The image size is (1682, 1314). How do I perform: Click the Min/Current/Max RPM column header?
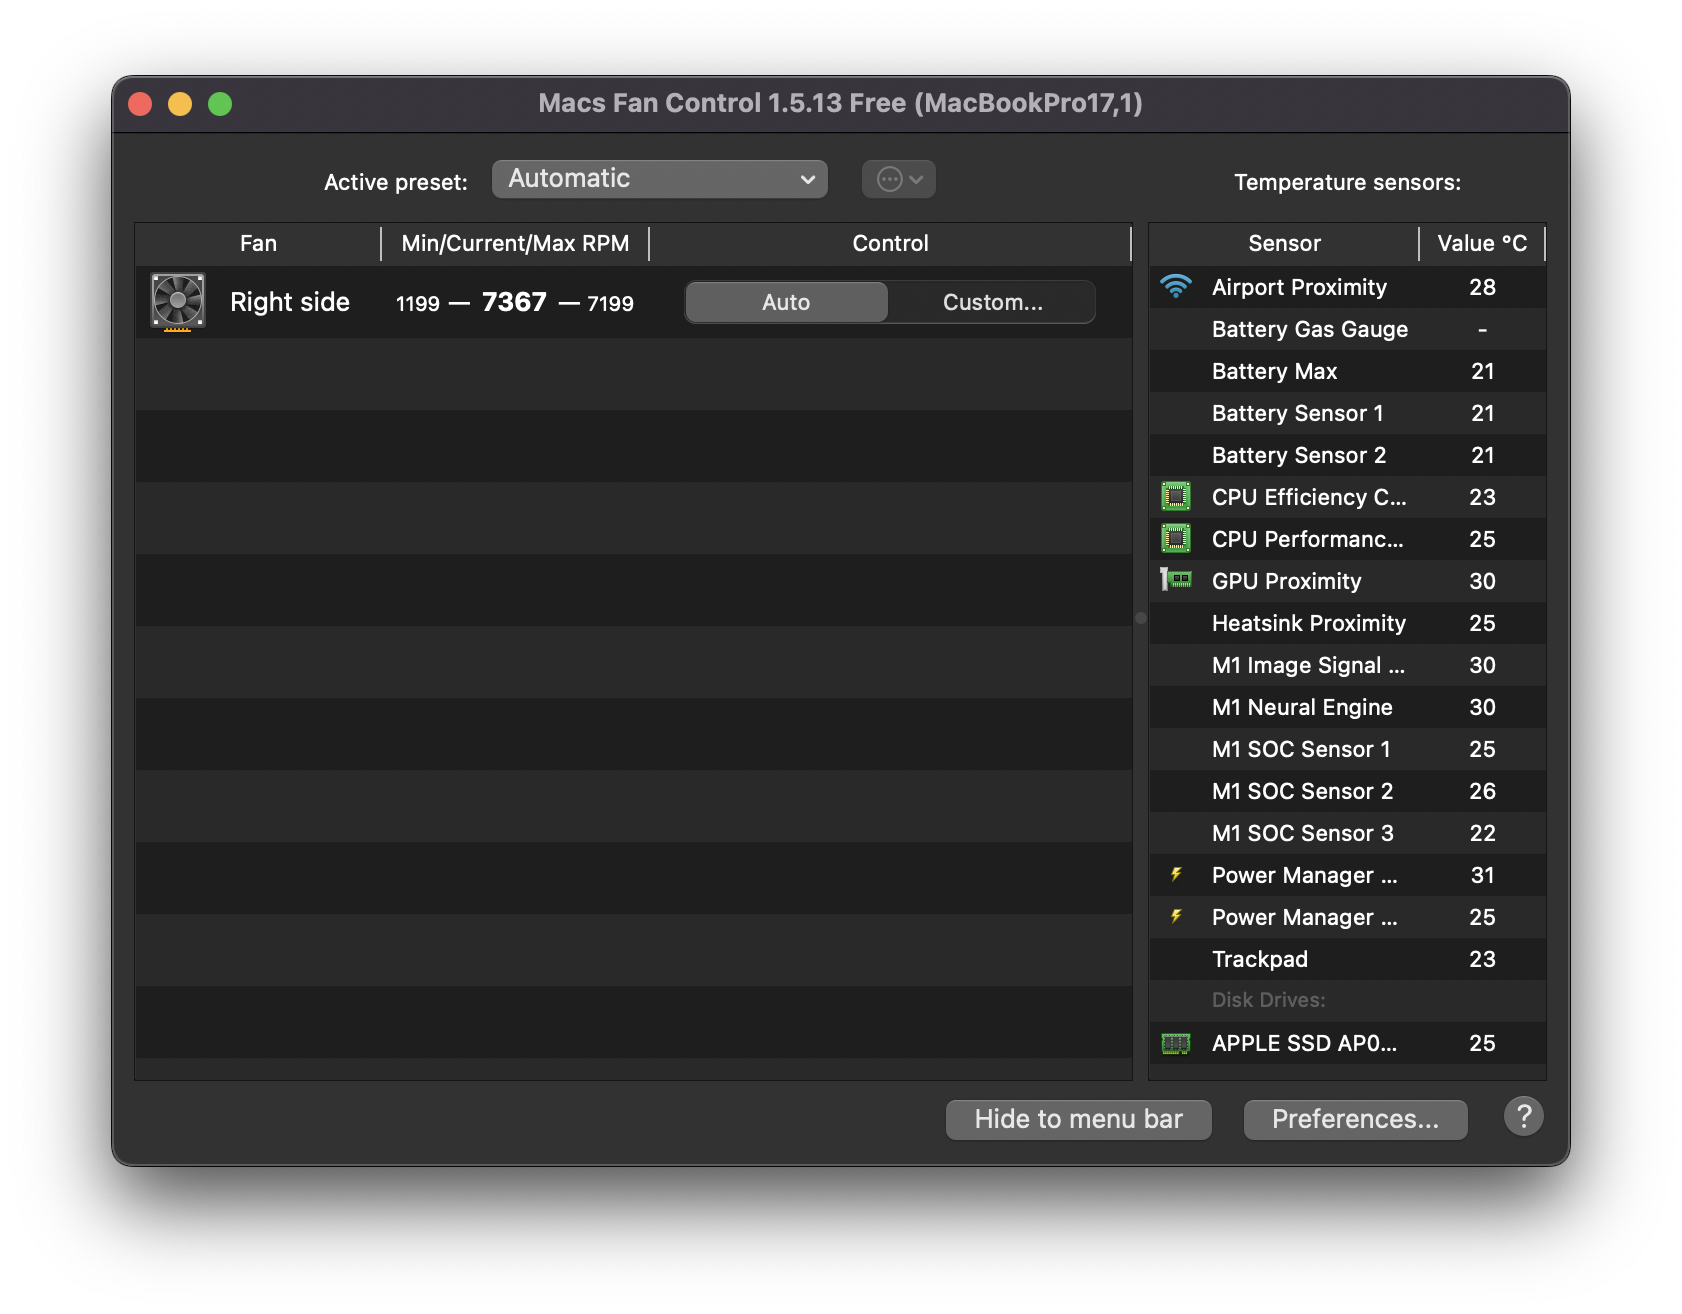click(515, 243)
